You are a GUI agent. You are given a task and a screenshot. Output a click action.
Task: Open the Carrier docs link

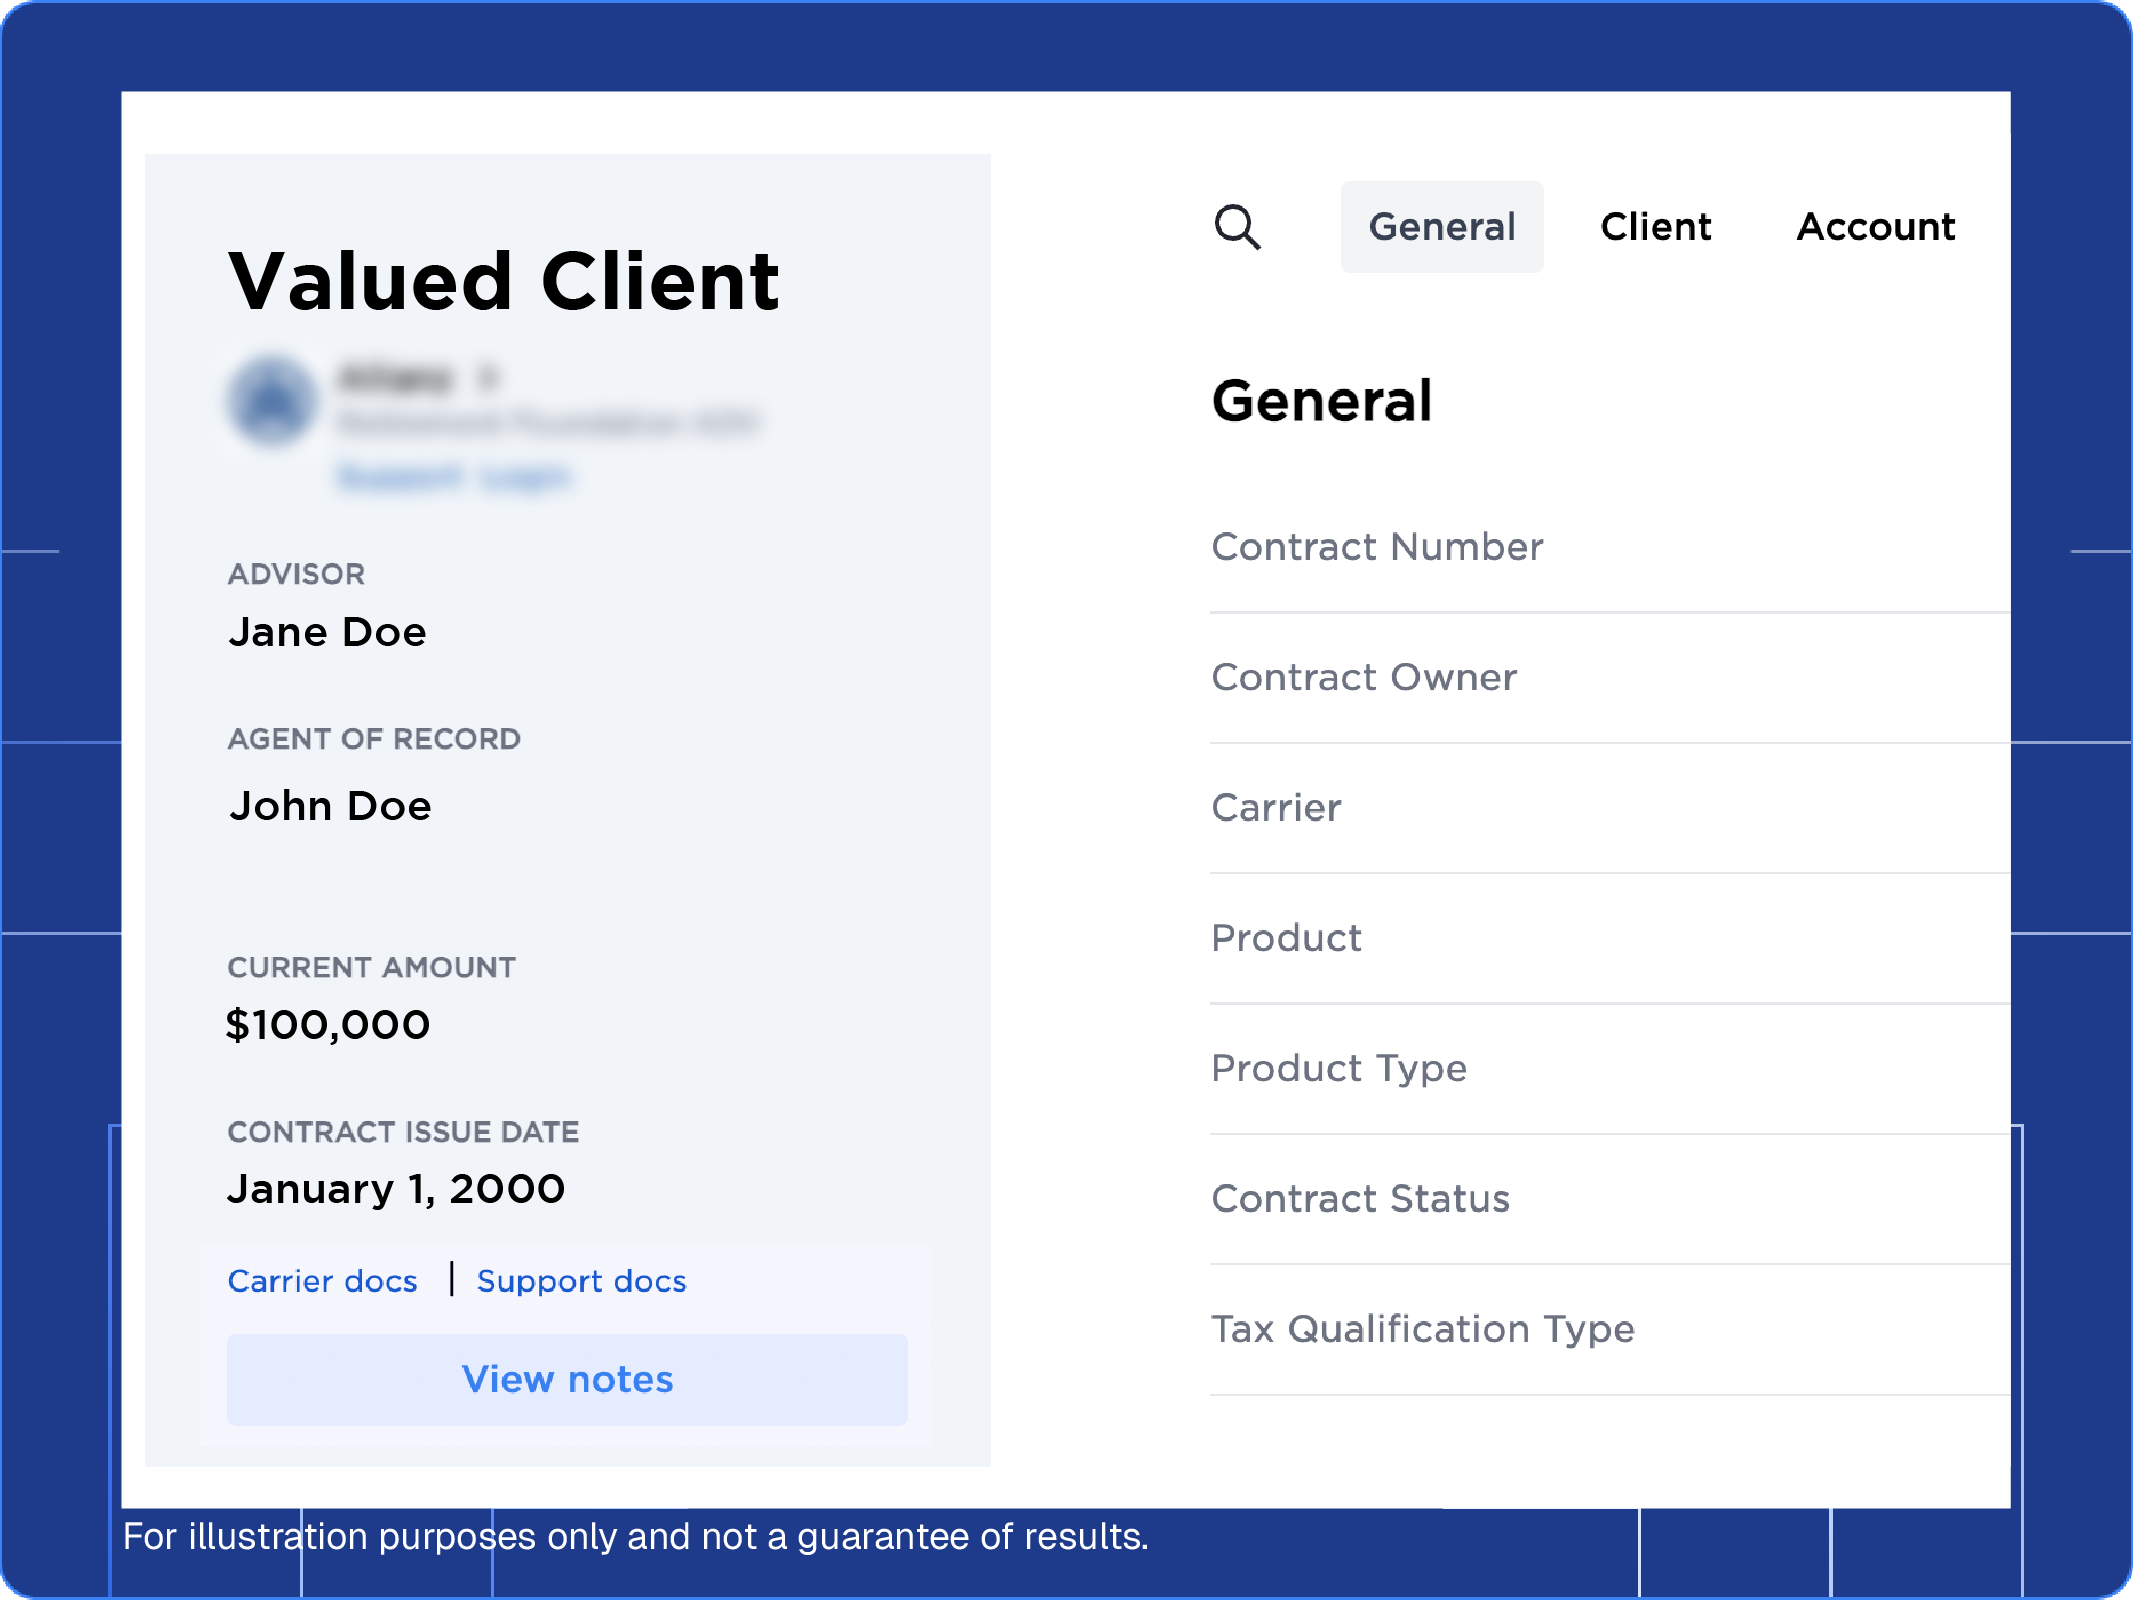pos(323,1281)
